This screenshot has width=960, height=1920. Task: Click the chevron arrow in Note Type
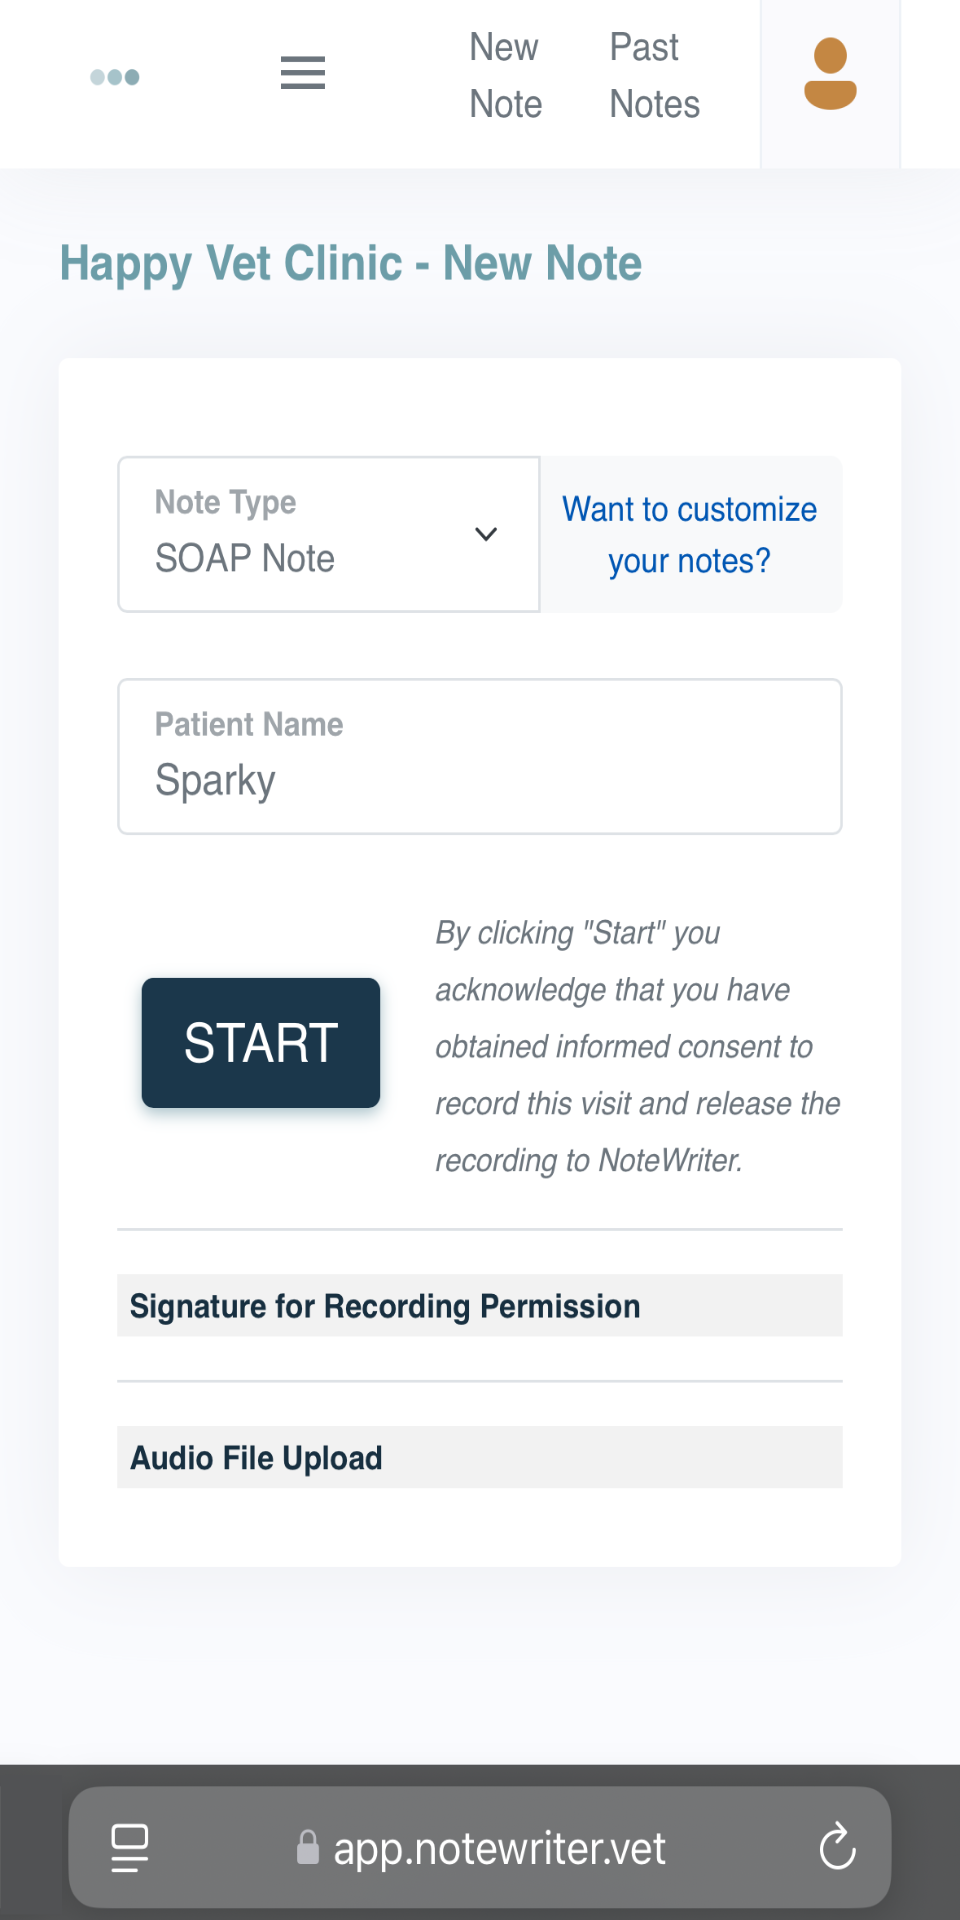[486, 534]
